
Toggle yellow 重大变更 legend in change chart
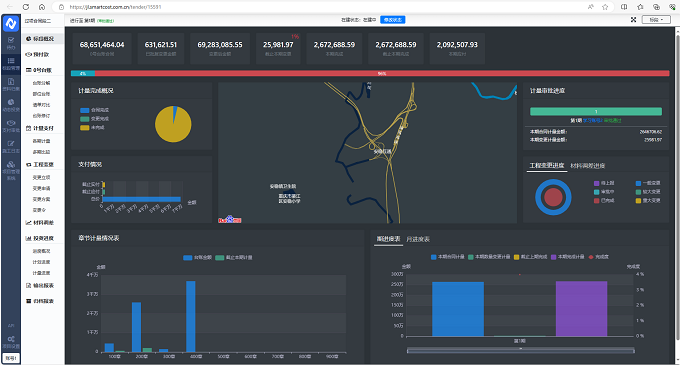[x=648, y=200]
